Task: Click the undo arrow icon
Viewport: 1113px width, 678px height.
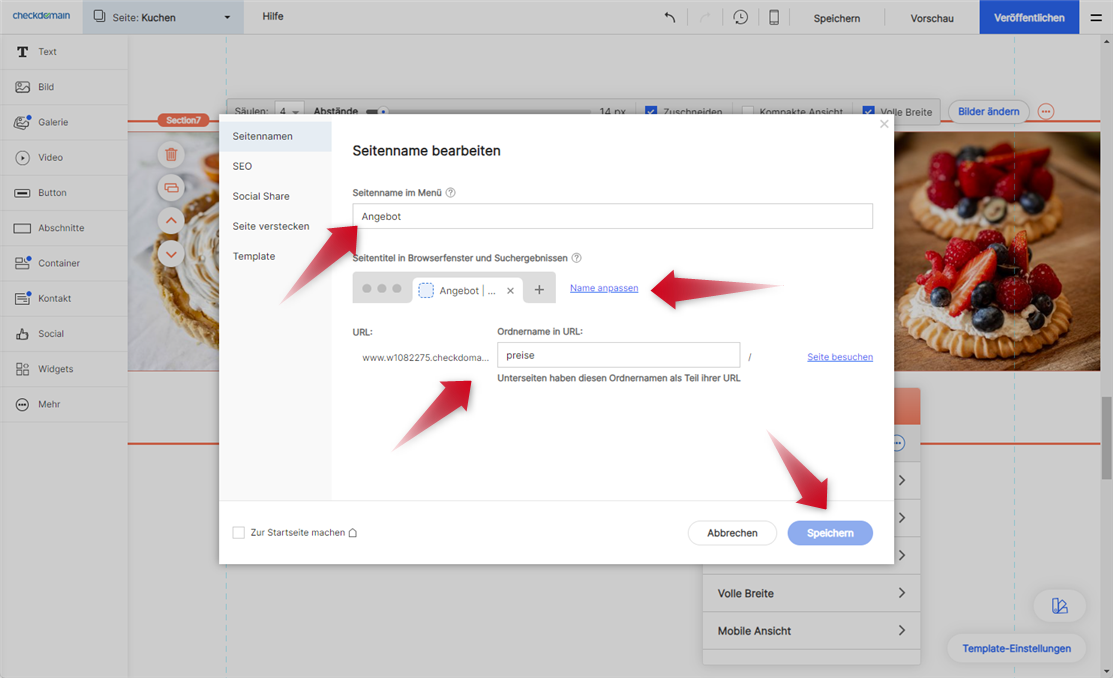Action: tap(670, 18)
